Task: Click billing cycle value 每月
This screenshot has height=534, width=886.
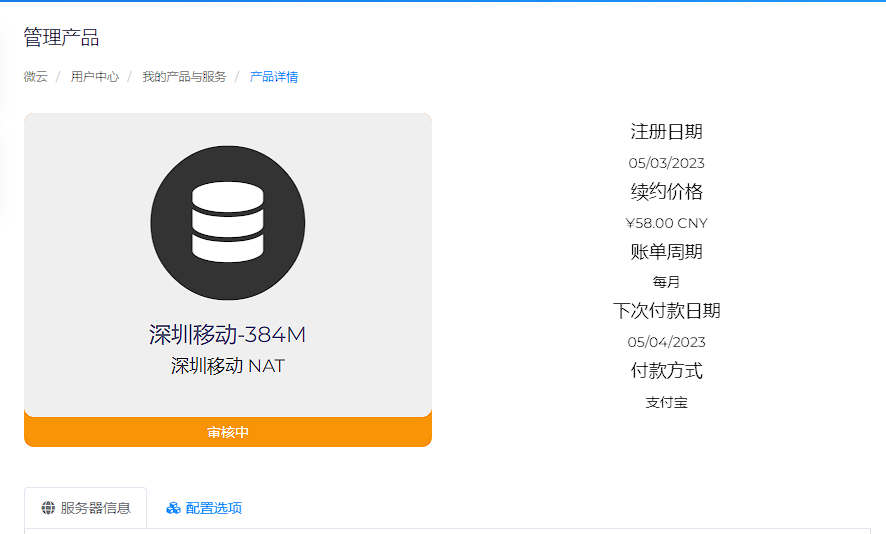Action: 667,281
